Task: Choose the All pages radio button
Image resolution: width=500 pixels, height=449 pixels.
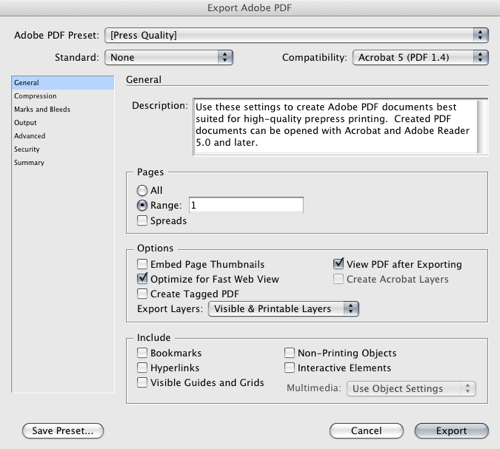Action: [142, 190]
